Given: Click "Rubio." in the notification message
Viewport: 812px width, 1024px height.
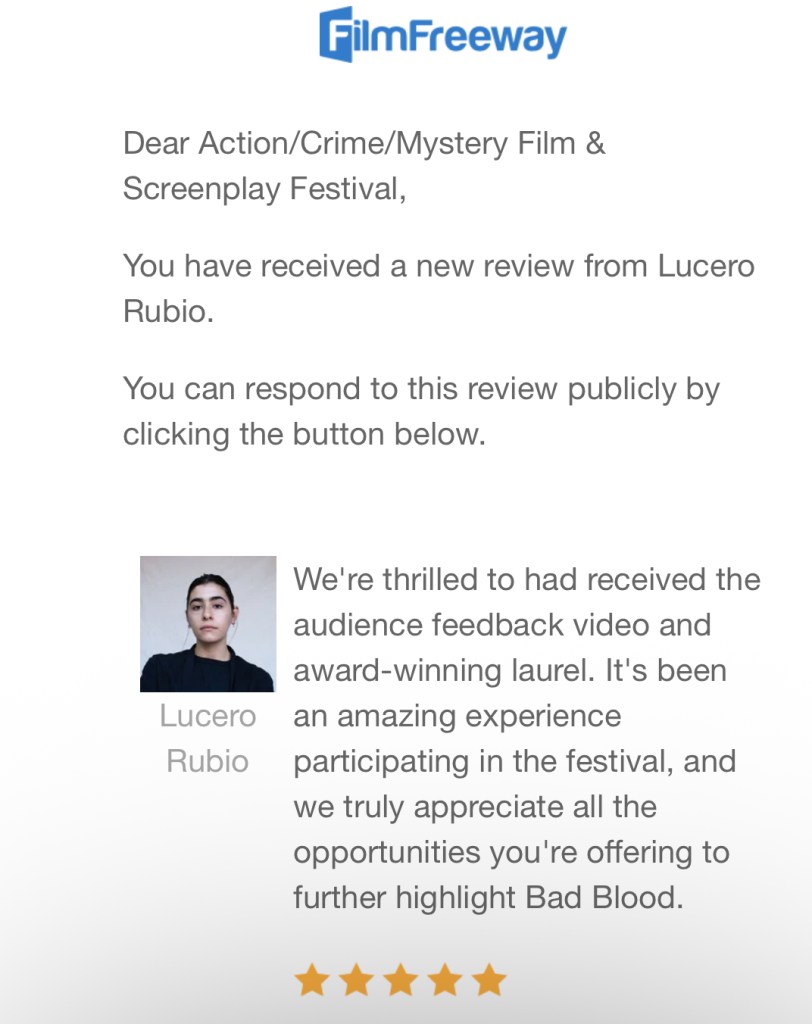Looking at the screenshot, I should pos(168,312).
